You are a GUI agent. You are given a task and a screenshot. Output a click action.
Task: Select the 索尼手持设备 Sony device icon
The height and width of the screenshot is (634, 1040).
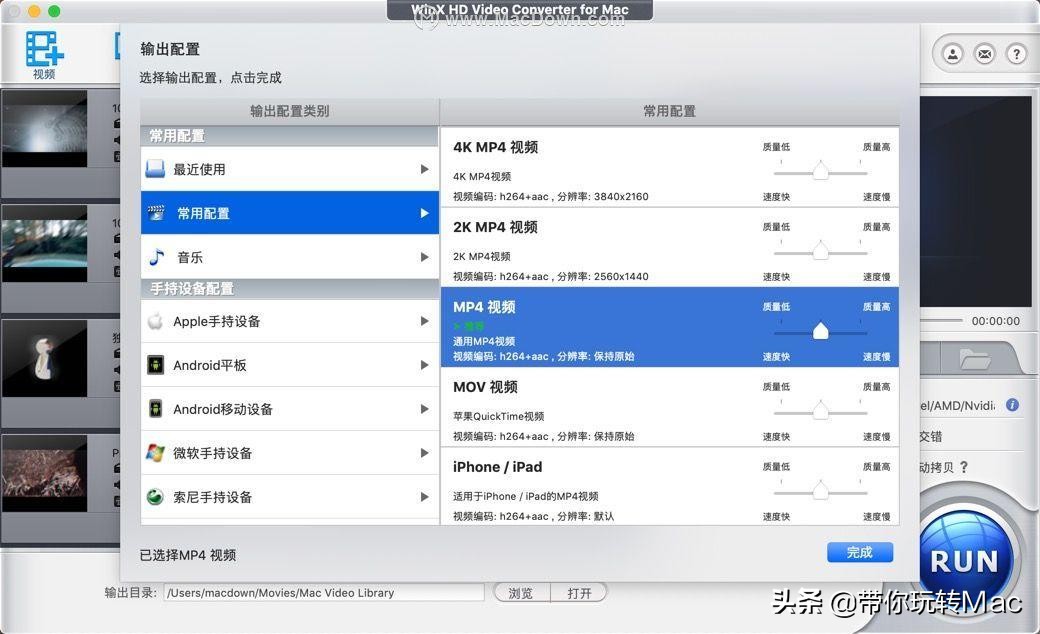coord(155,497)
